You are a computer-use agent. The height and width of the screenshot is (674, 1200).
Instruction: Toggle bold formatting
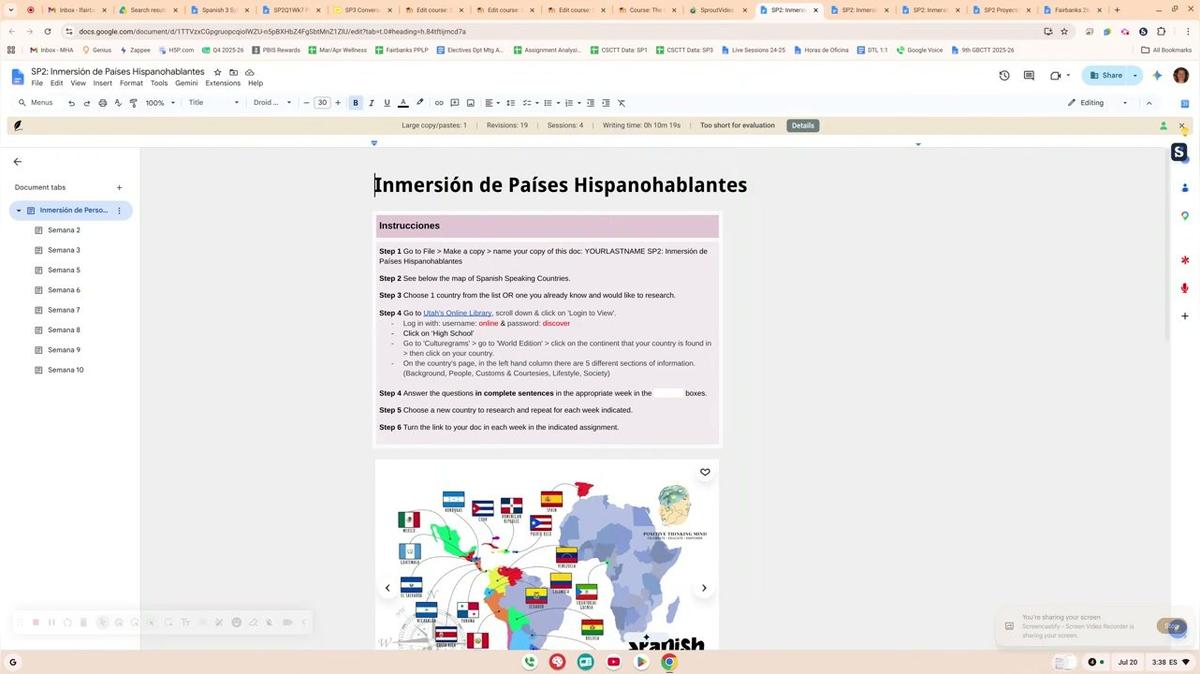pos(355,103)
